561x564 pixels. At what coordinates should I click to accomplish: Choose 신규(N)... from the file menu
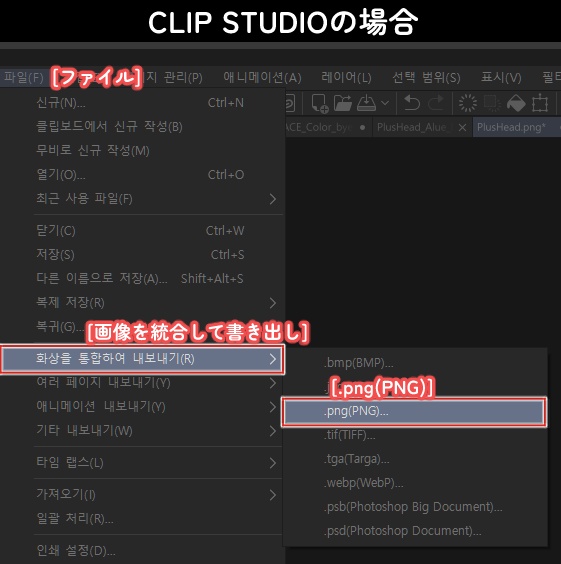[x=142, y=103]
